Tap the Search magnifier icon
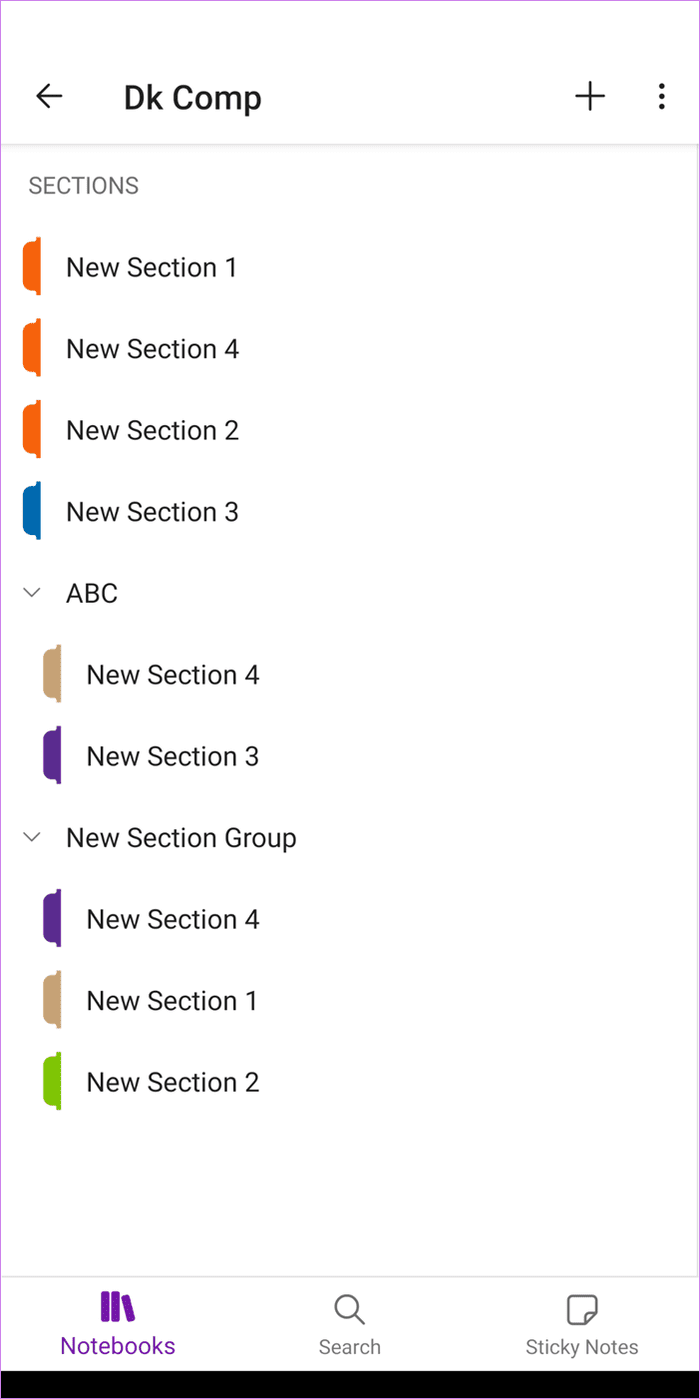Image resolution: width=700 pixels, height=1399 pixels. (x=349, y=1309)
